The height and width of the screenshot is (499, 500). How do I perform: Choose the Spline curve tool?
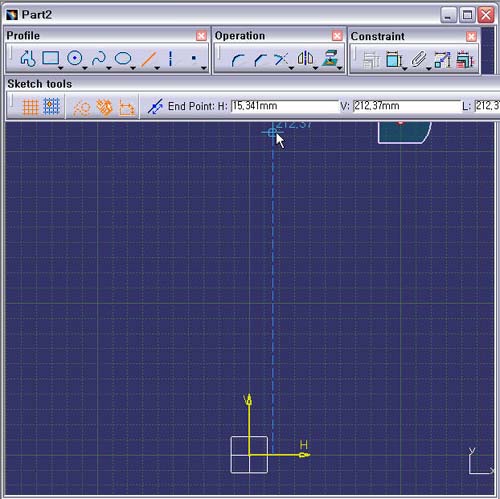tap(99, 58)
